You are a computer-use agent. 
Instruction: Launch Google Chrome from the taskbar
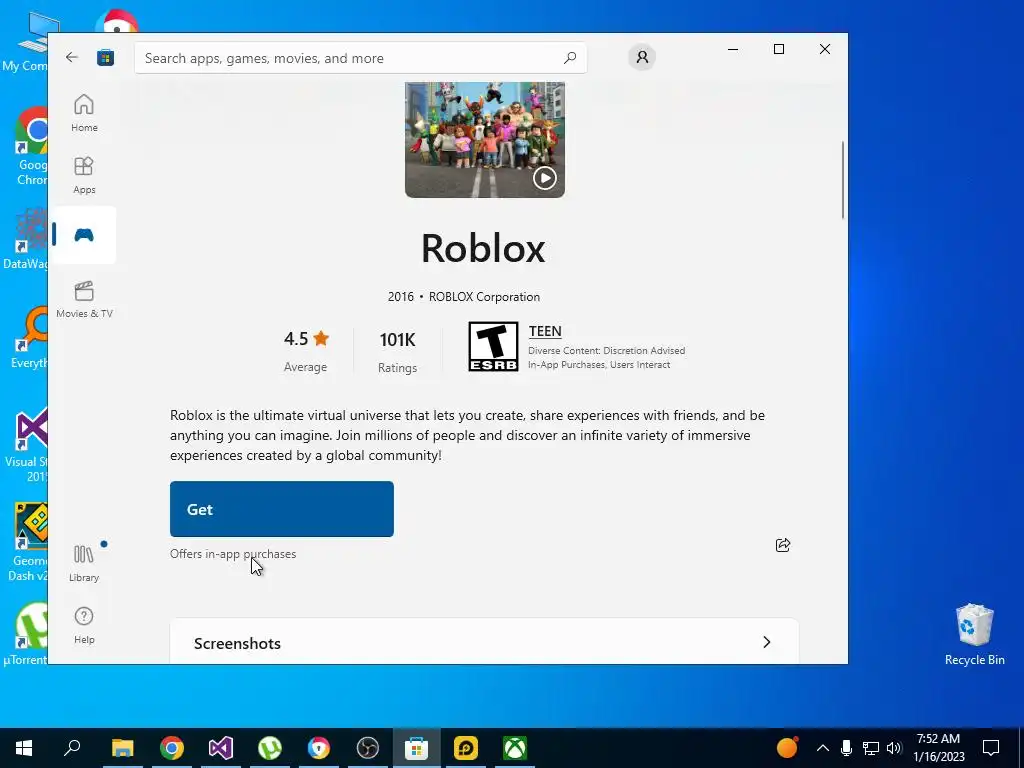(172, 748)
